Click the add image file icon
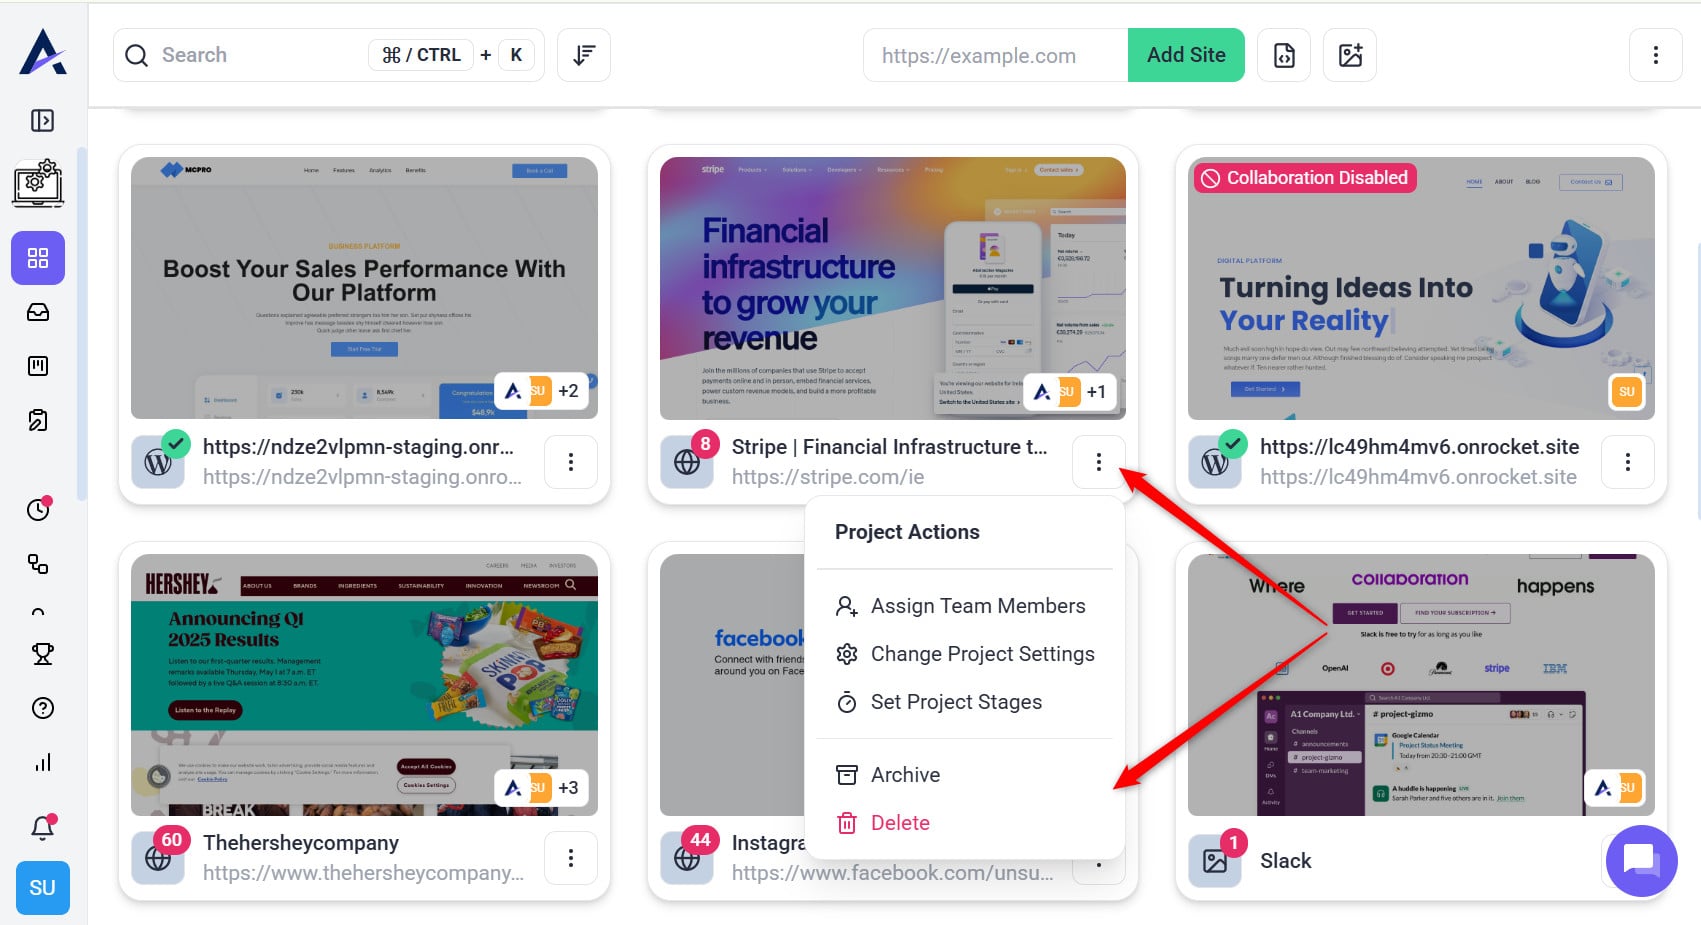Screen dimensions: 1701x925 tap(1350, 55)
